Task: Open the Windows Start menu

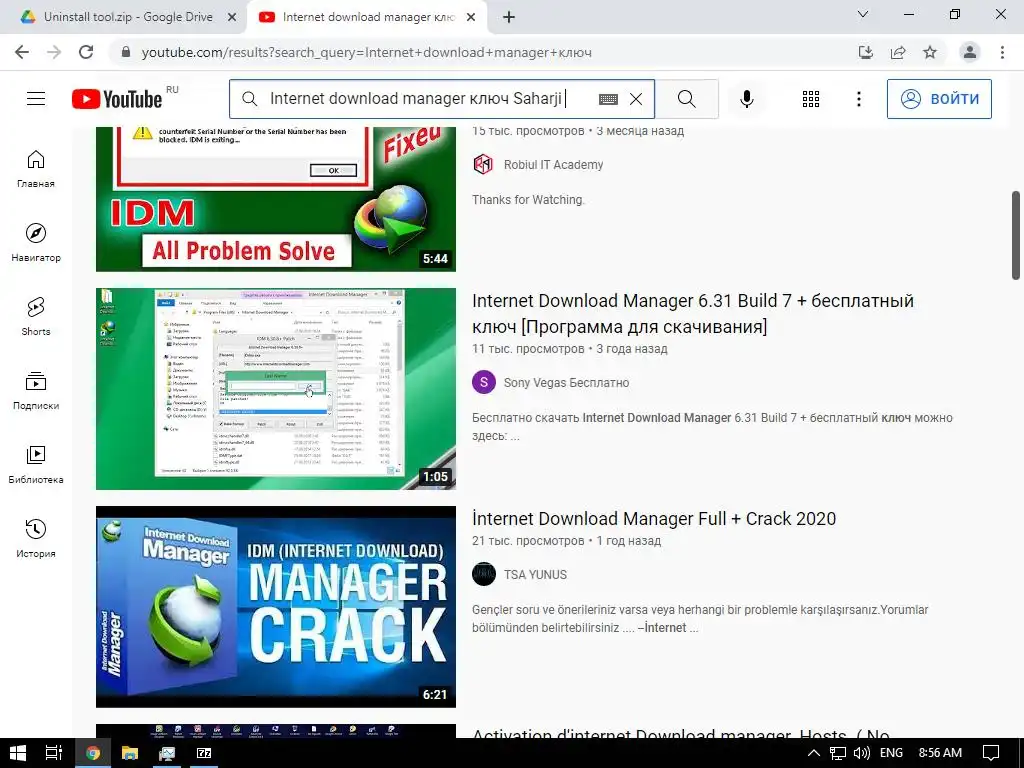Action: pos(18,753)
